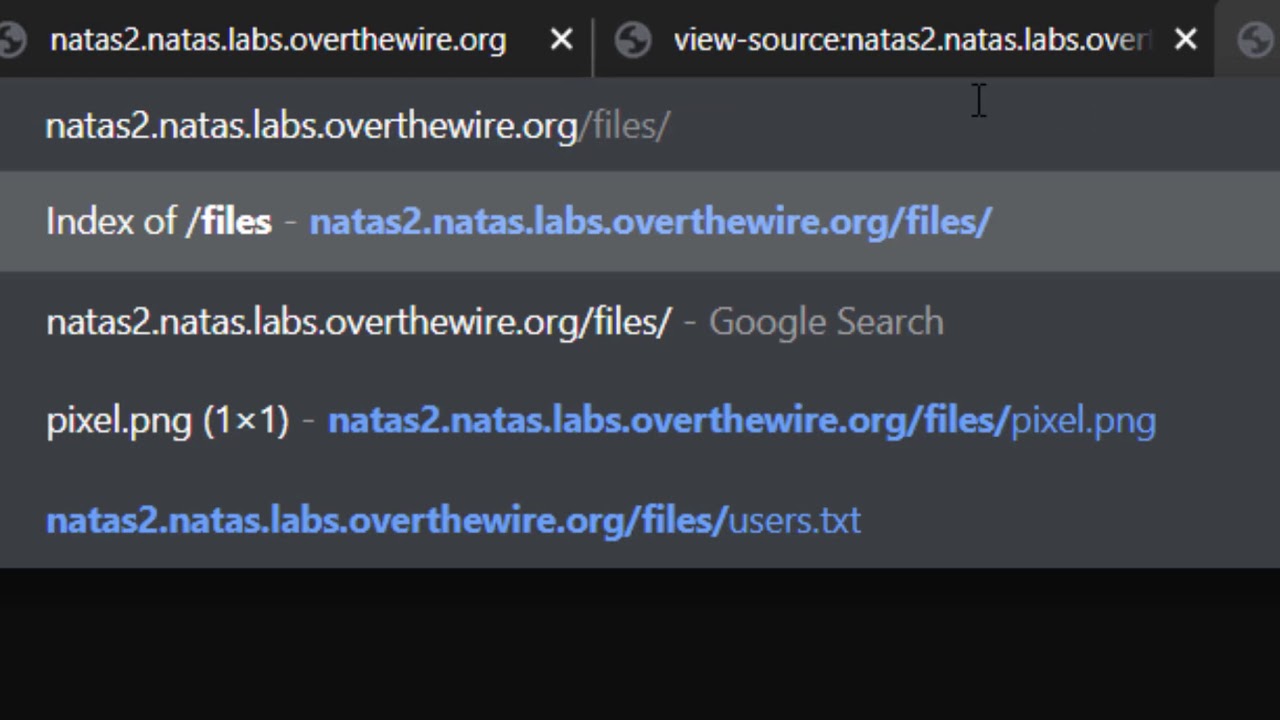Viewport: 1280px width, 720px height.
Task: Select the /files/users.txt suggestion
Action: 640,520
